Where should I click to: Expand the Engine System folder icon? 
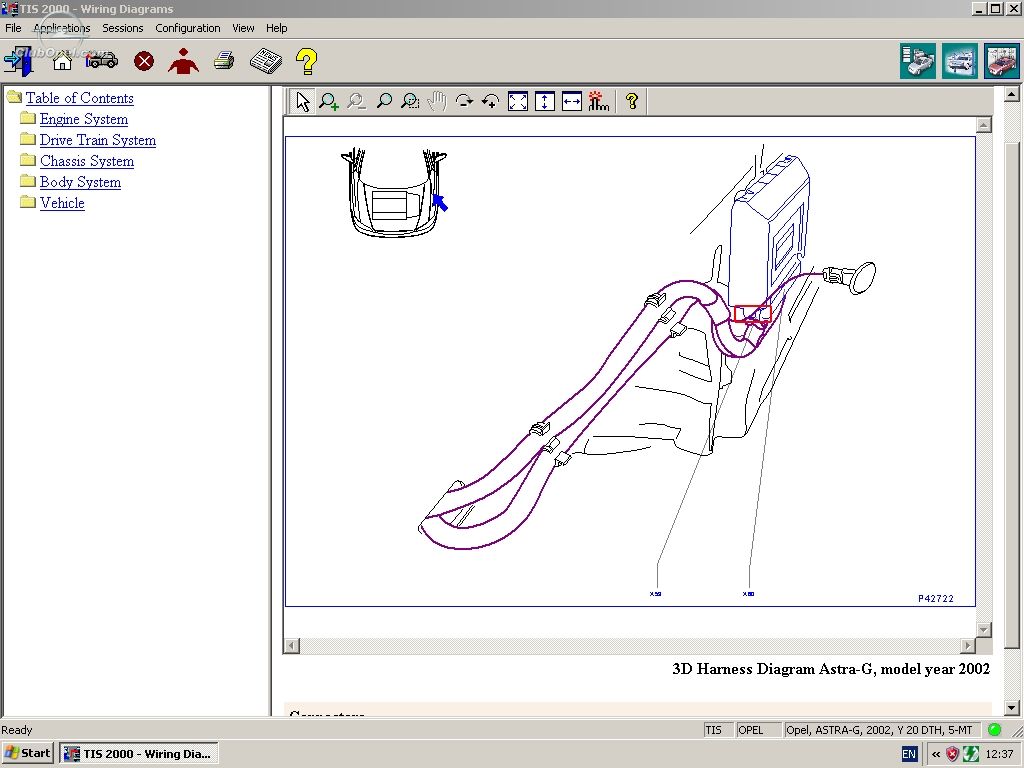[x=27, y=118]
